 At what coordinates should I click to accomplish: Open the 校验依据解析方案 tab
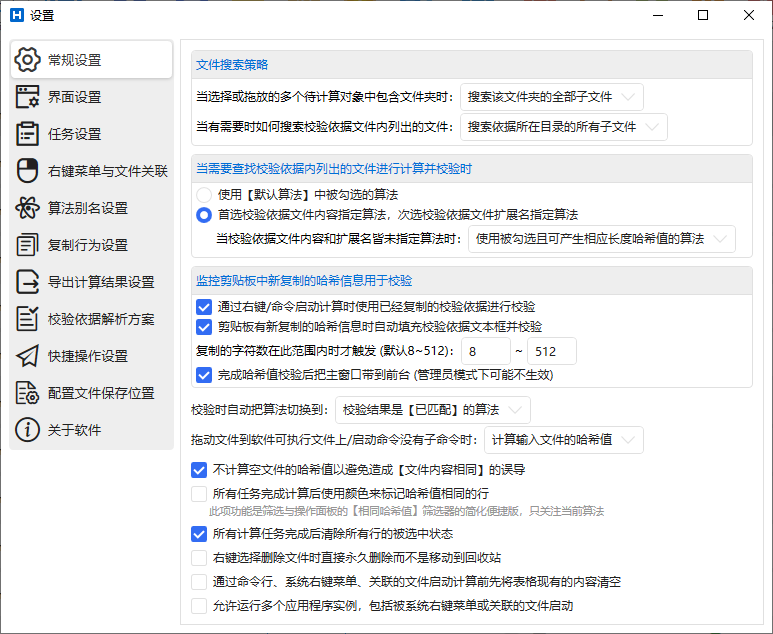click(92, 318)
